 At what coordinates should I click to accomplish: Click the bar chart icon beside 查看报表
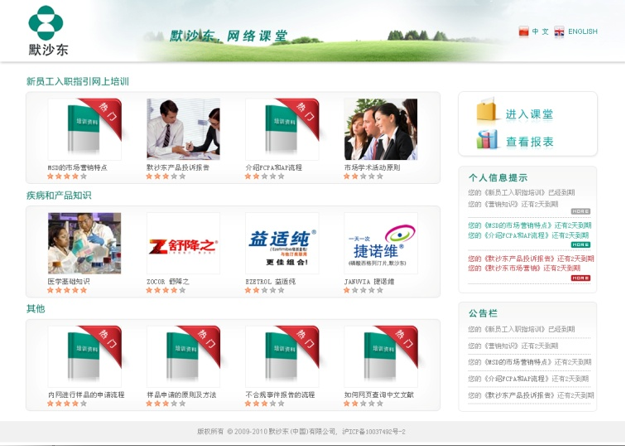[x=487, y=140]
